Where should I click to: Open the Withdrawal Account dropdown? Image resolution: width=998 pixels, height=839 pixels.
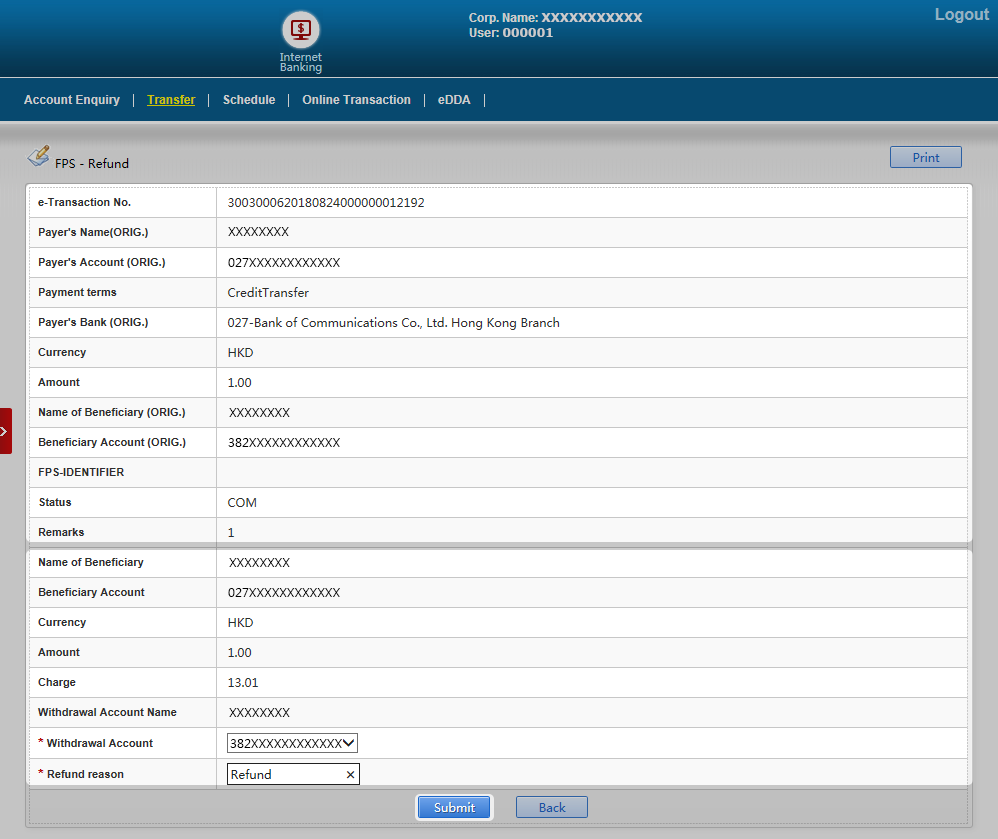pos(292,743)
